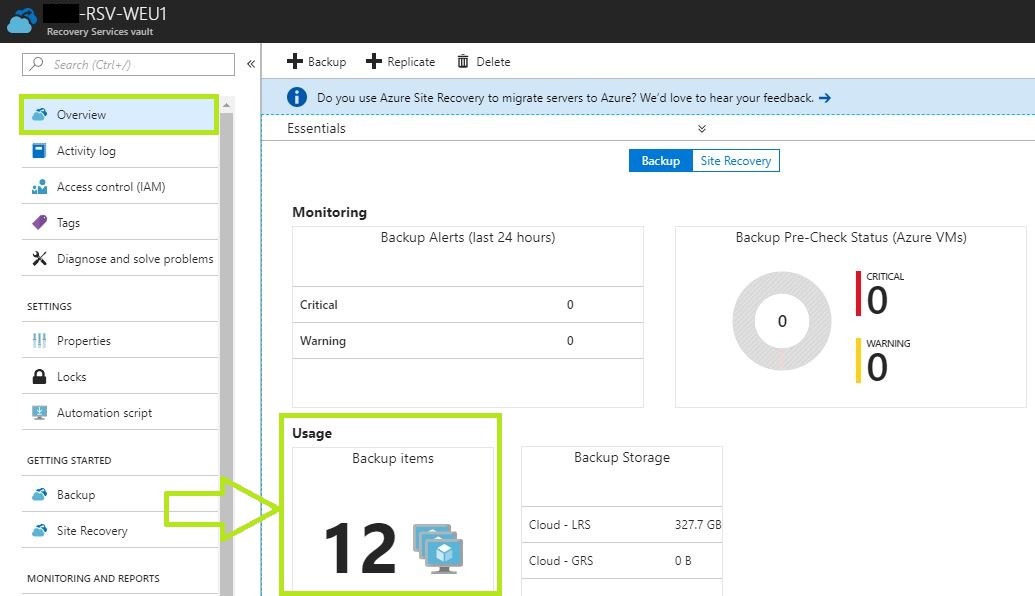Click the Recovery Services vault cloud icon
This screenshot has height=596, width=1035.
[x=21, y=20]
